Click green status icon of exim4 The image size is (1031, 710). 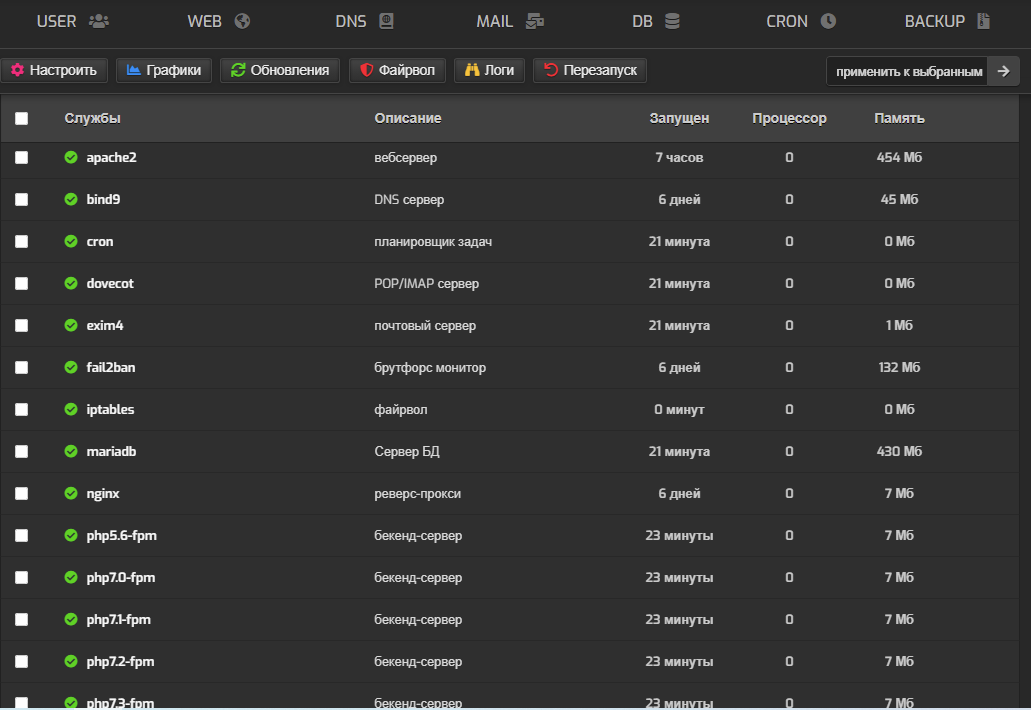(x=71, y=325)
